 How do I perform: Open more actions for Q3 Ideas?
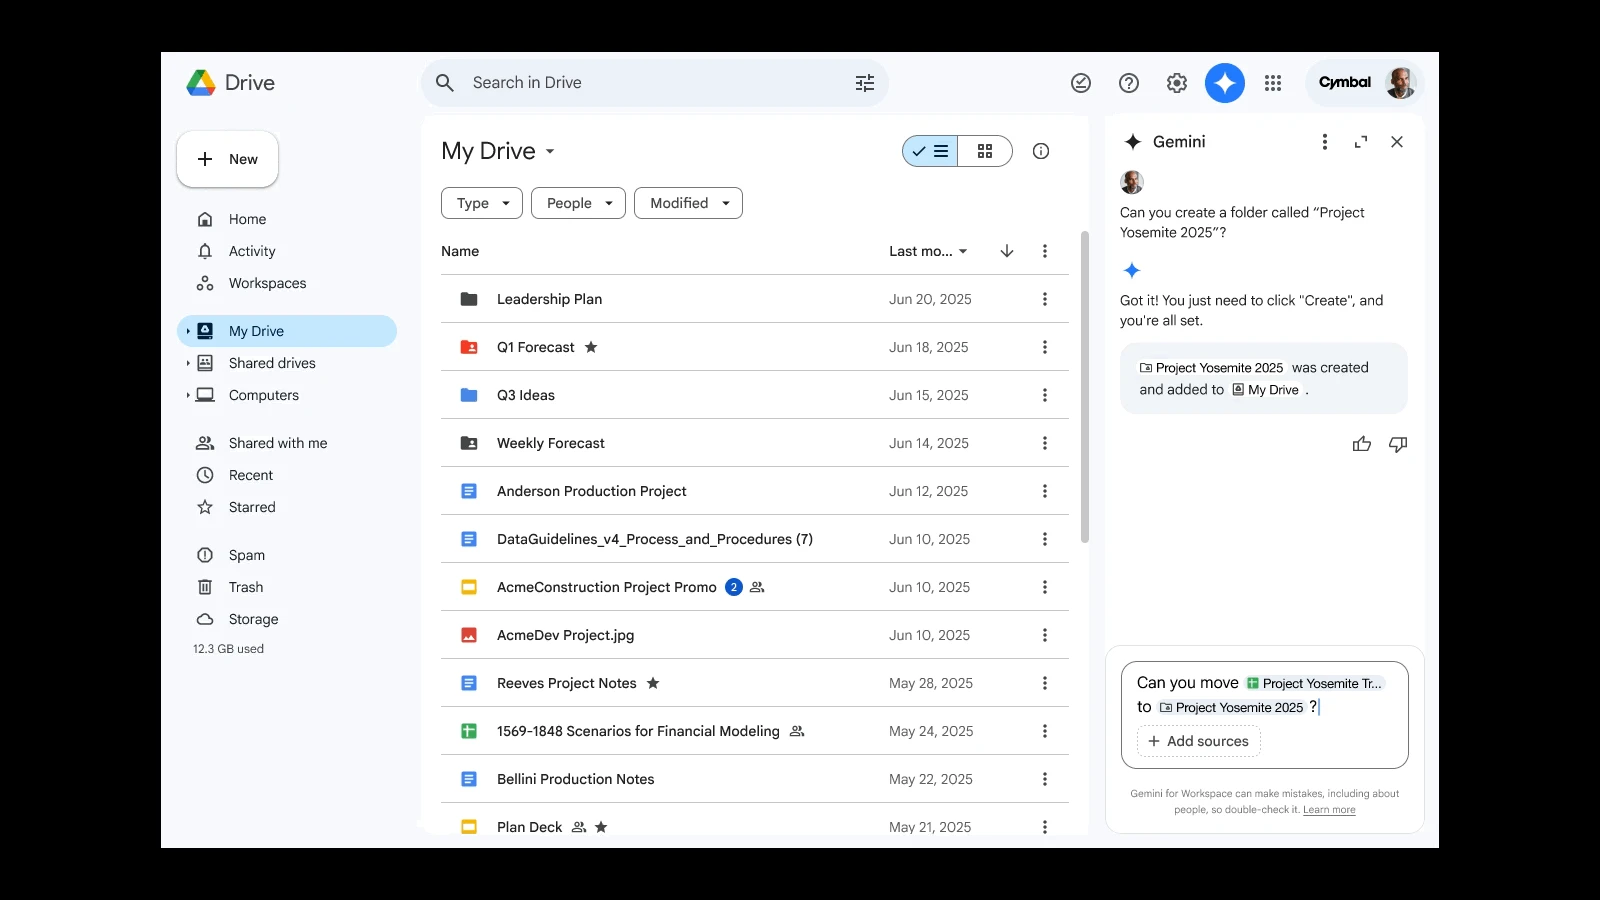tap(1045, 395)
